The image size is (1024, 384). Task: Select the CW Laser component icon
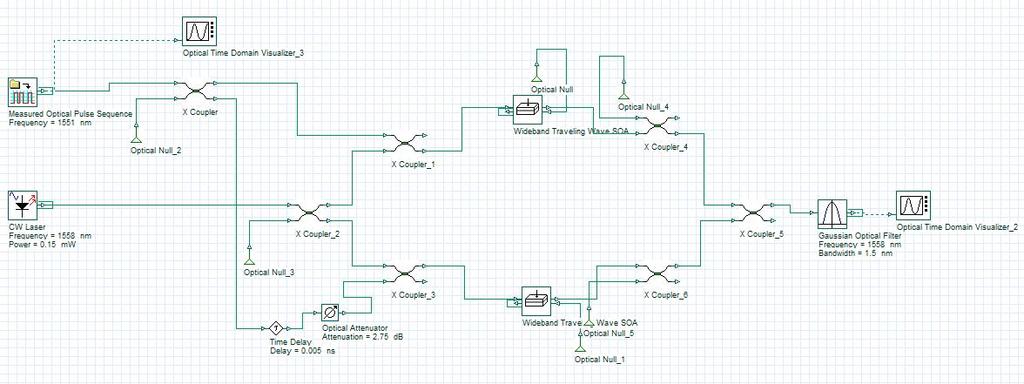23,205
